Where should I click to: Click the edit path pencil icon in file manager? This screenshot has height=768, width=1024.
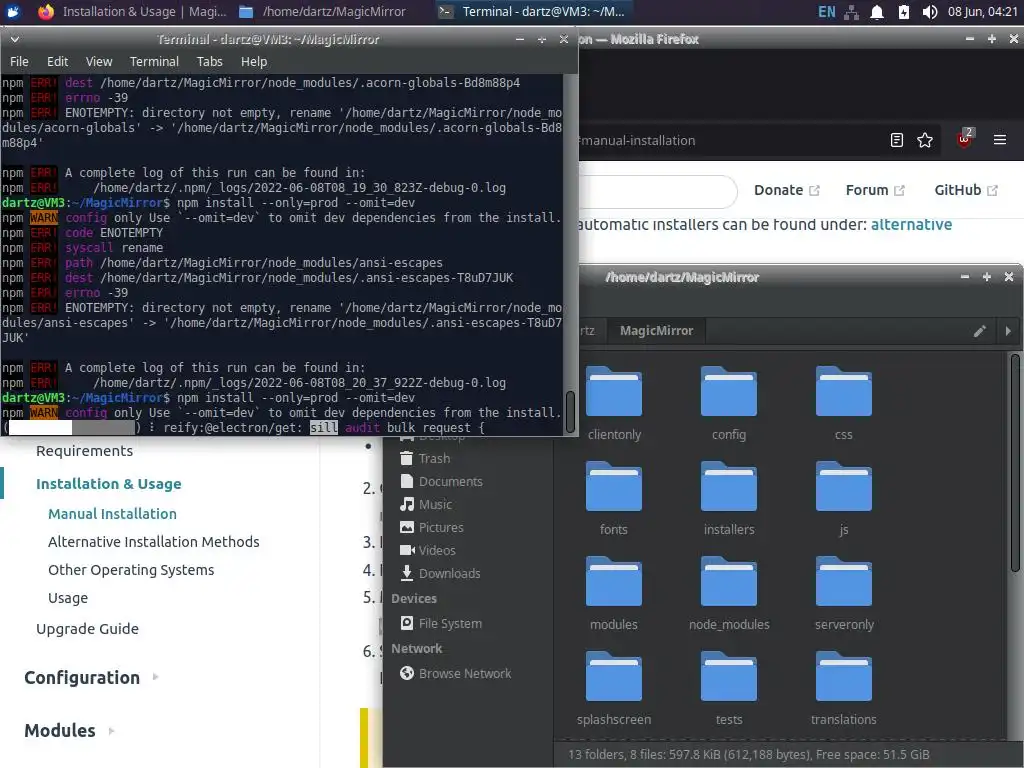click(980, 331)
